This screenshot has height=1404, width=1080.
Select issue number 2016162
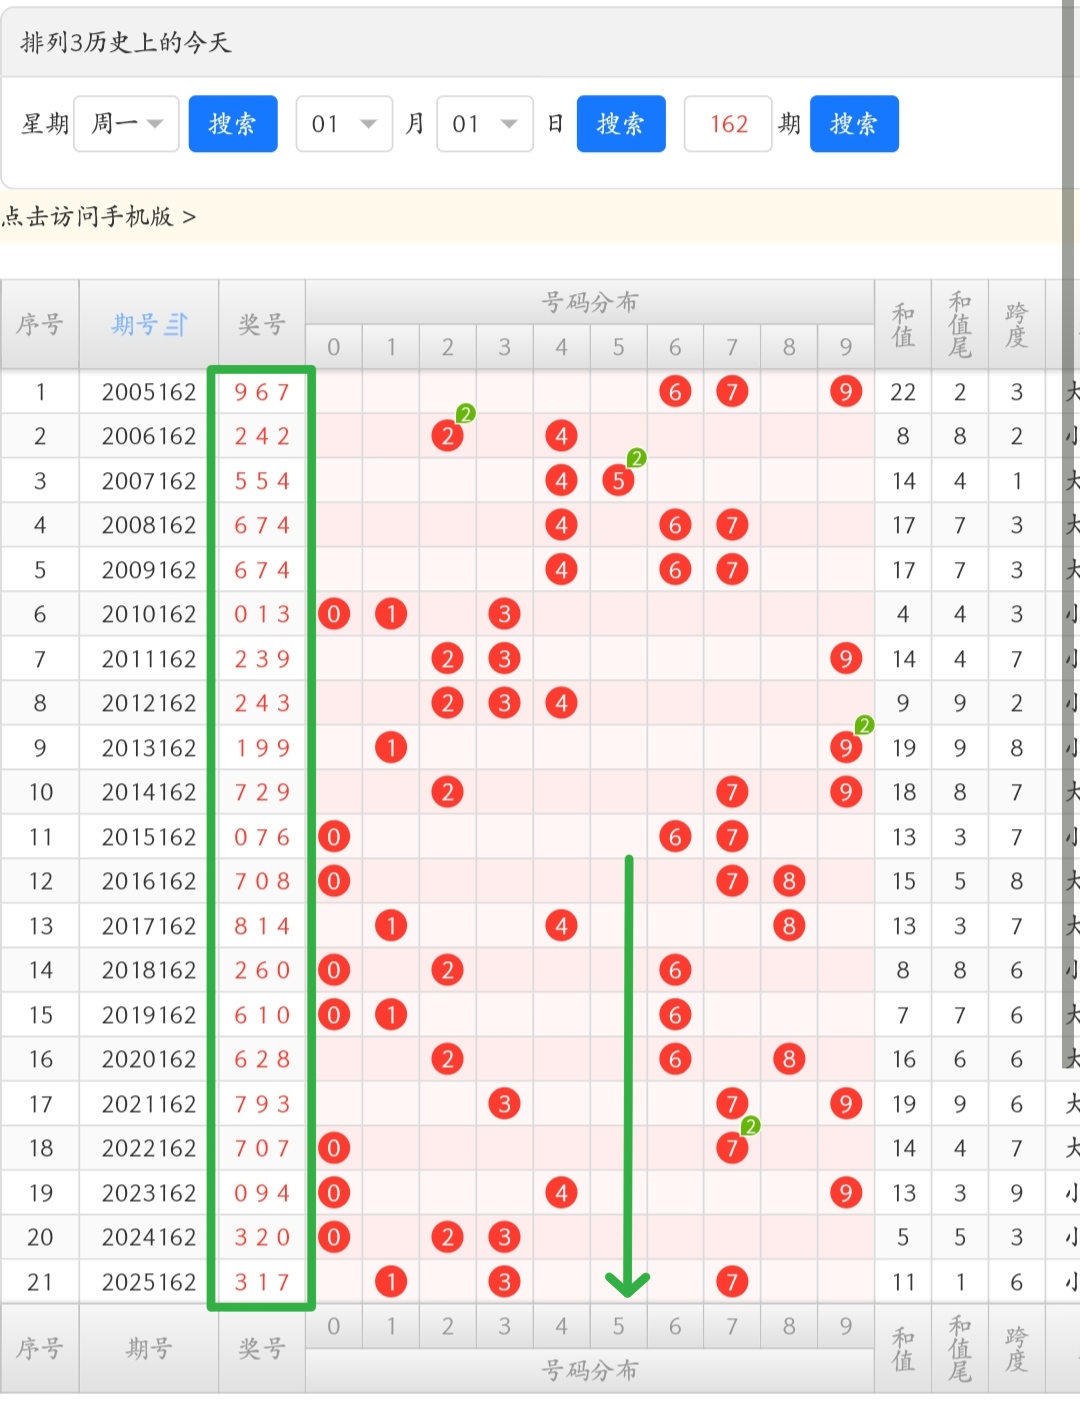149,881
